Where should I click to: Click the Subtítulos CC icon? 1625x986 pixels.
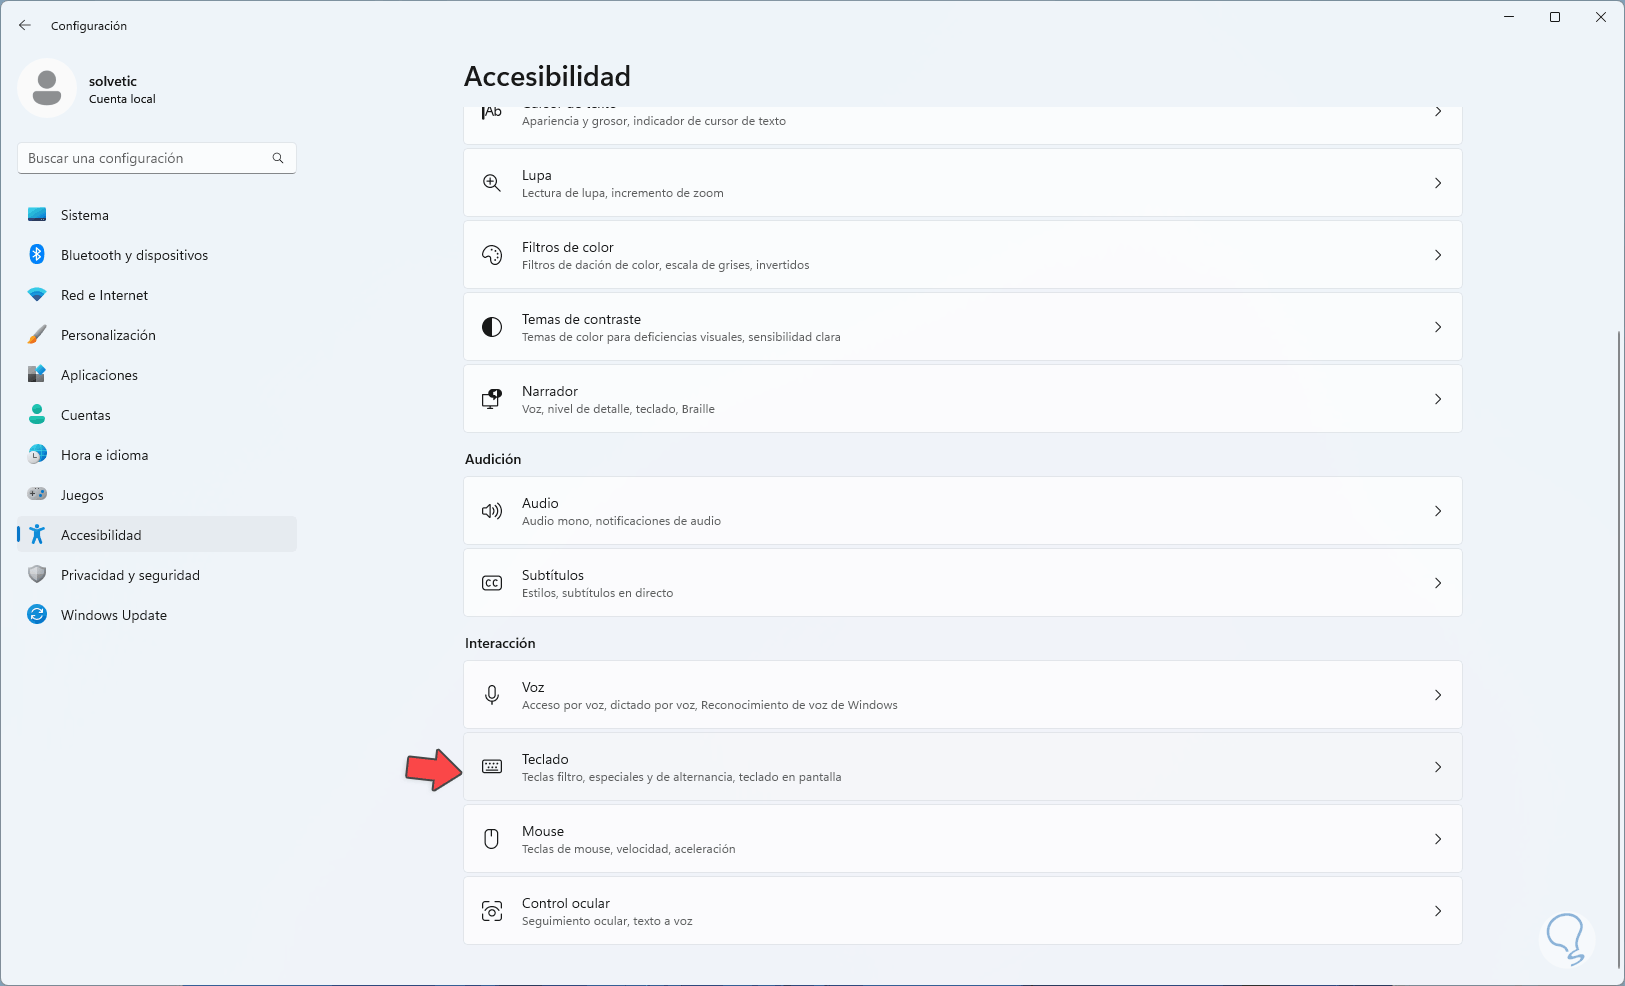click(492, 583)
